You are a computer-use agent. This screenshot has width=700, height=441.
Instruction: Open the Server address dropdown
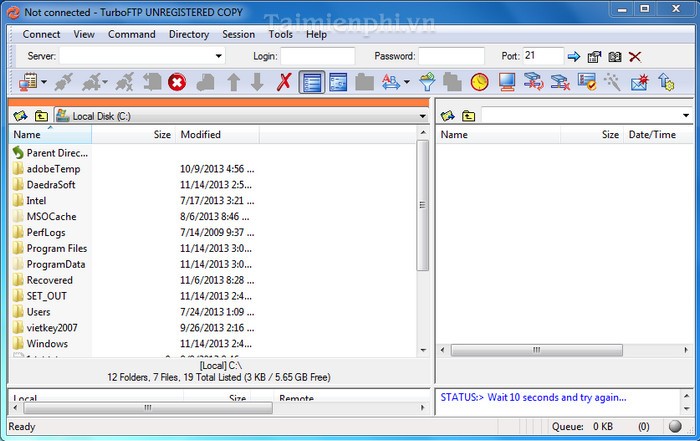219,56
